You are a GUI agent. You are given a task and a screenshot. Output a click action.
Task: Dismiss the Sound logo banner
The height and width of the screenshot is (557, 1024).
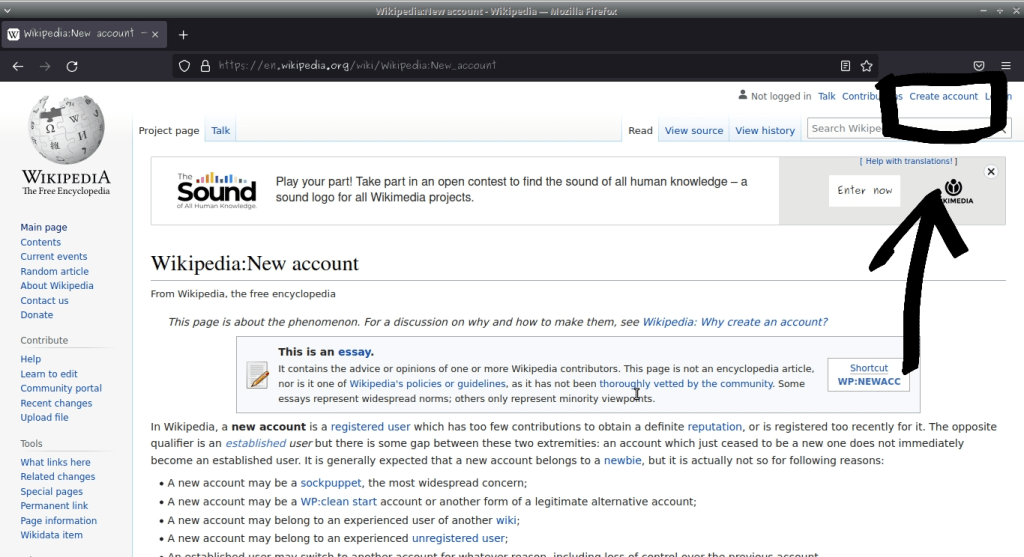991,172
